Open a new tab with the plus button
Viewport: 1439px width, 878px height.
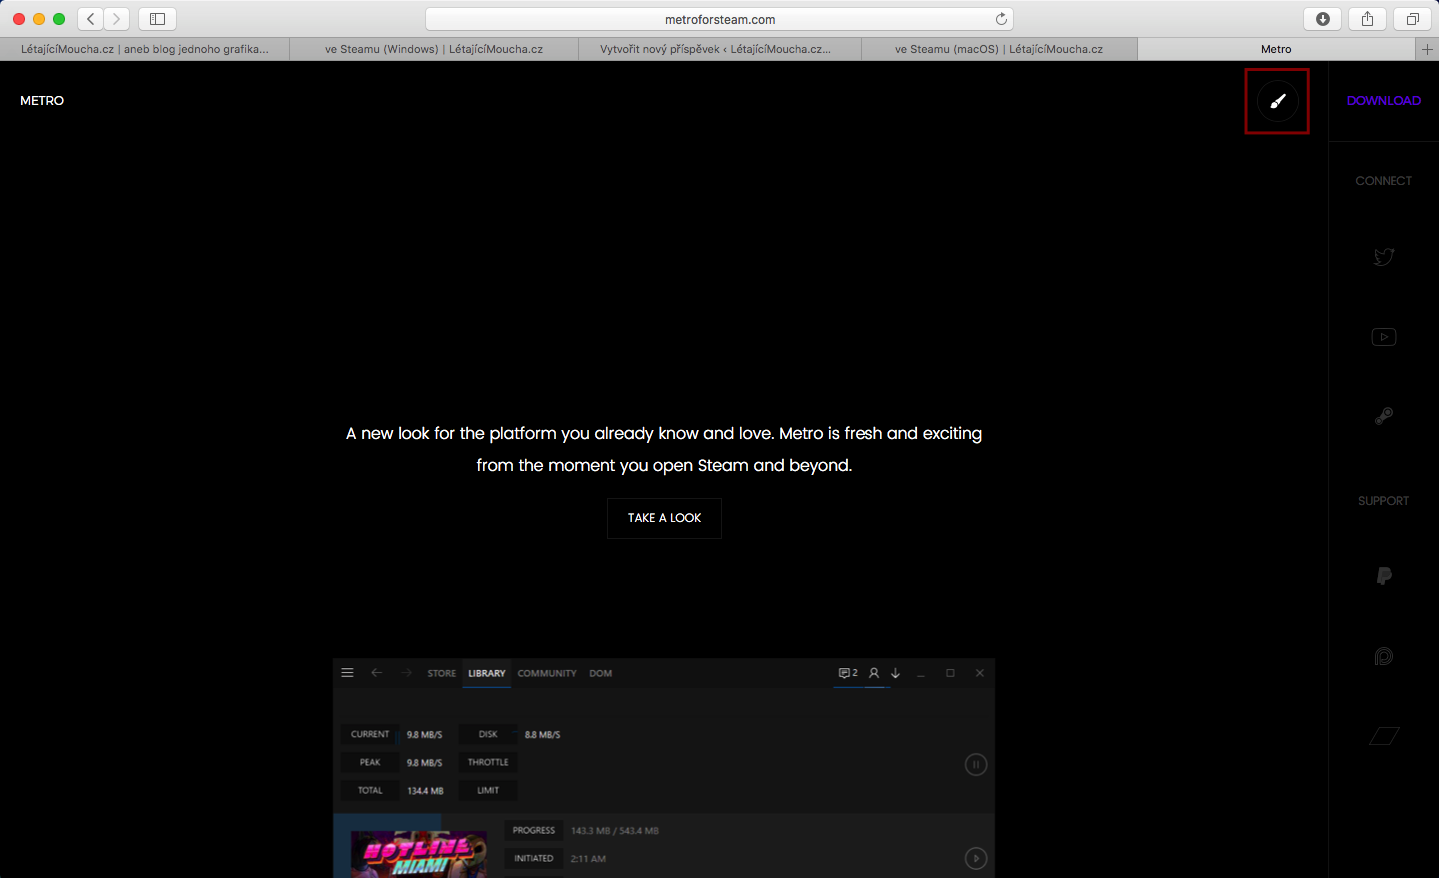click(1427, 49)
